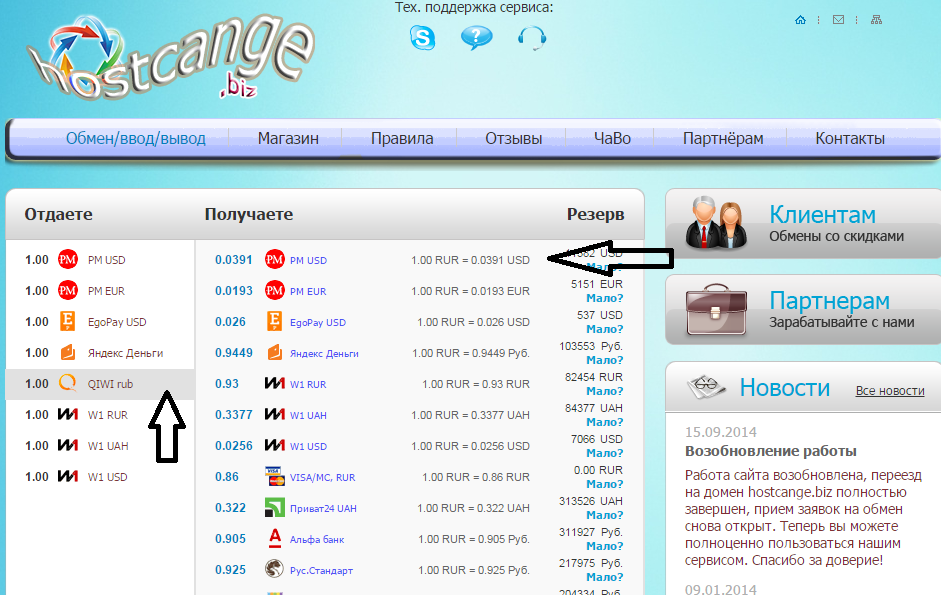Click the Партнерам banner button

click(802, 310)
